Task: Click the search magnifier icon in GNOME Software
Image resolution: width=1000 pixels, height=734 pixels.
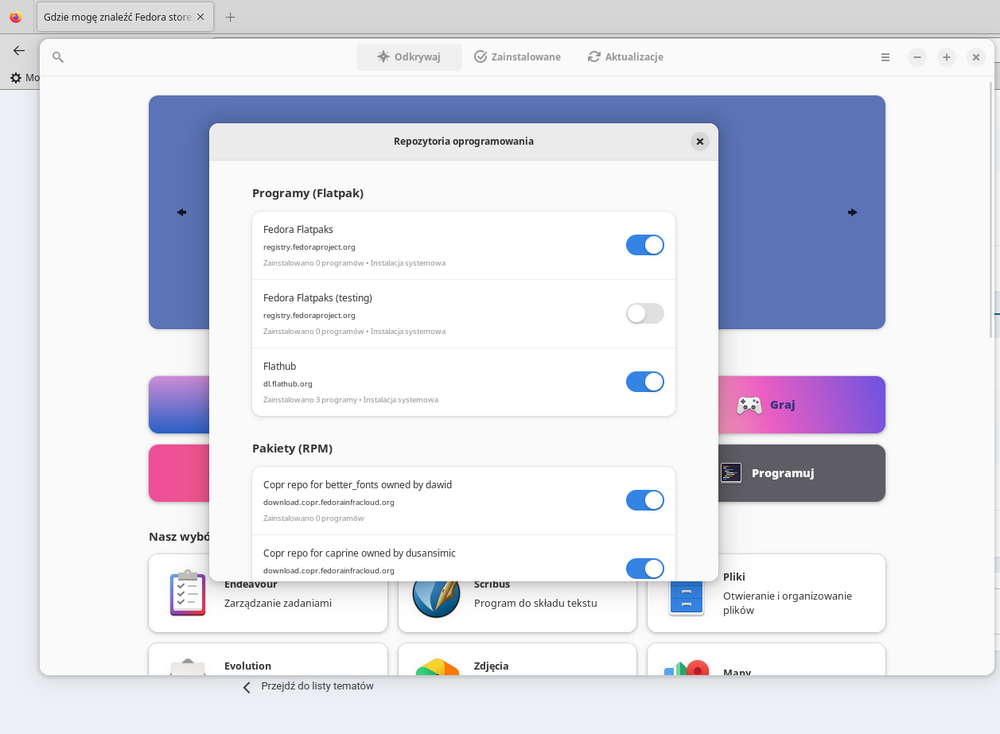Action: (58, 58)
